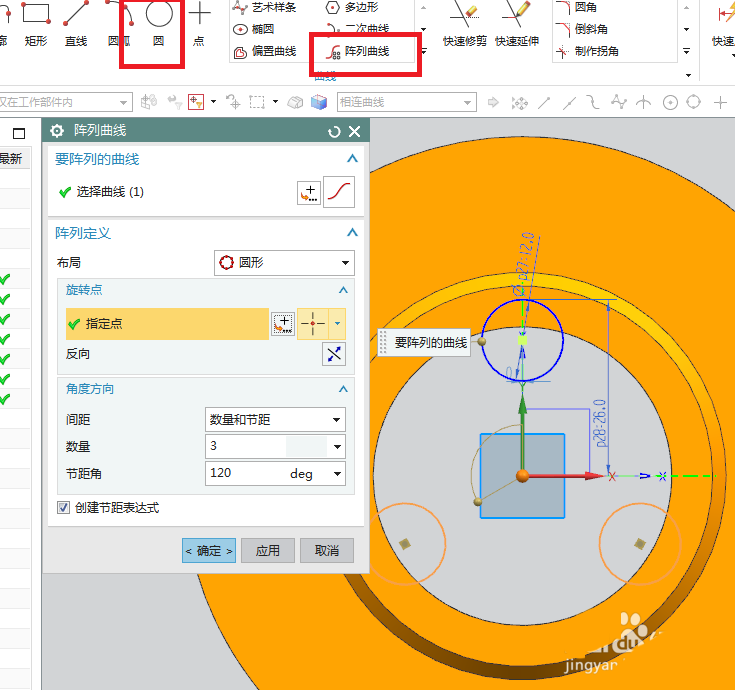Image resolution: width=735 pixels, height=690 pixels.
Task: Click the 反向 reverse direction icon
Action: pyautogui.click(x=334, y=354)
